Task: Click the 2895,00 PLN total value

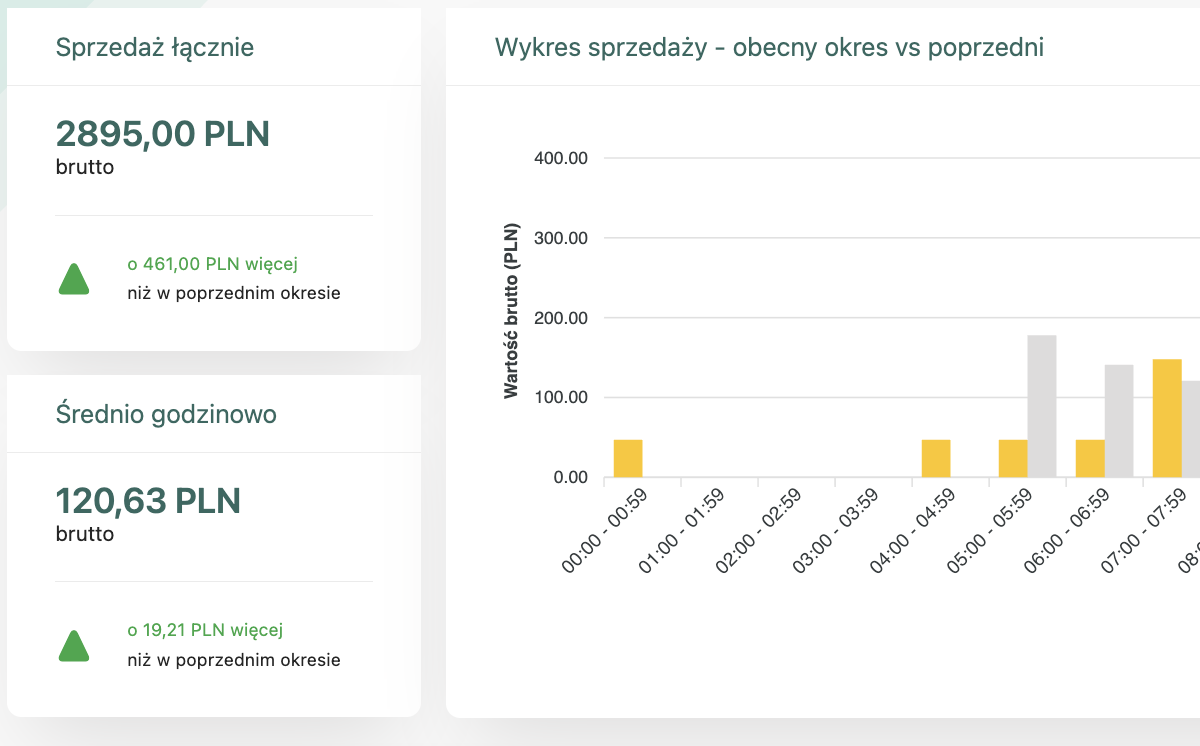Action: point(163,133)
